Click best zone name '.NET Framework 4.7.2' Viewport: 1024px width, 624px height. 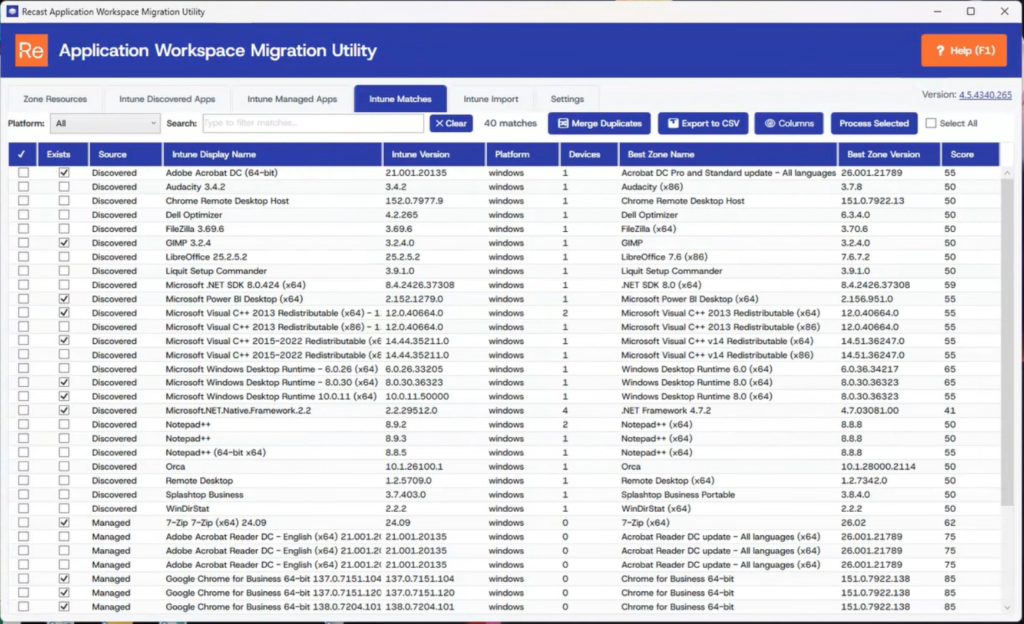(x=665, y=411)
